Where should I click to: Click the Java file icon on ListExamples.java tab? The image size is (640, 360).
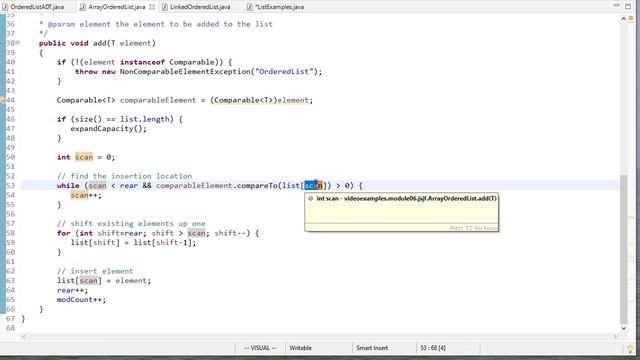(250, 7)
